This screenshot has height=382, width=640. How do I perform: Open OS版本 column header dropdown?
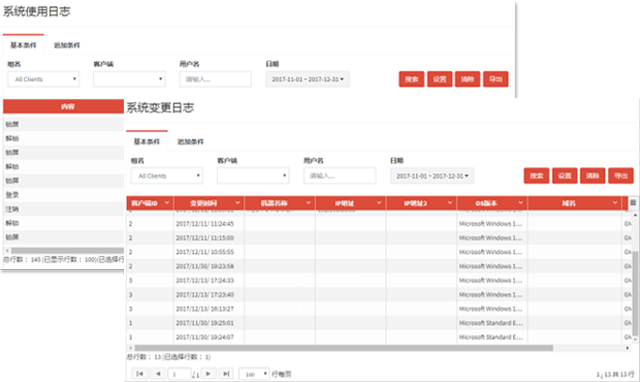click(520, 203)
